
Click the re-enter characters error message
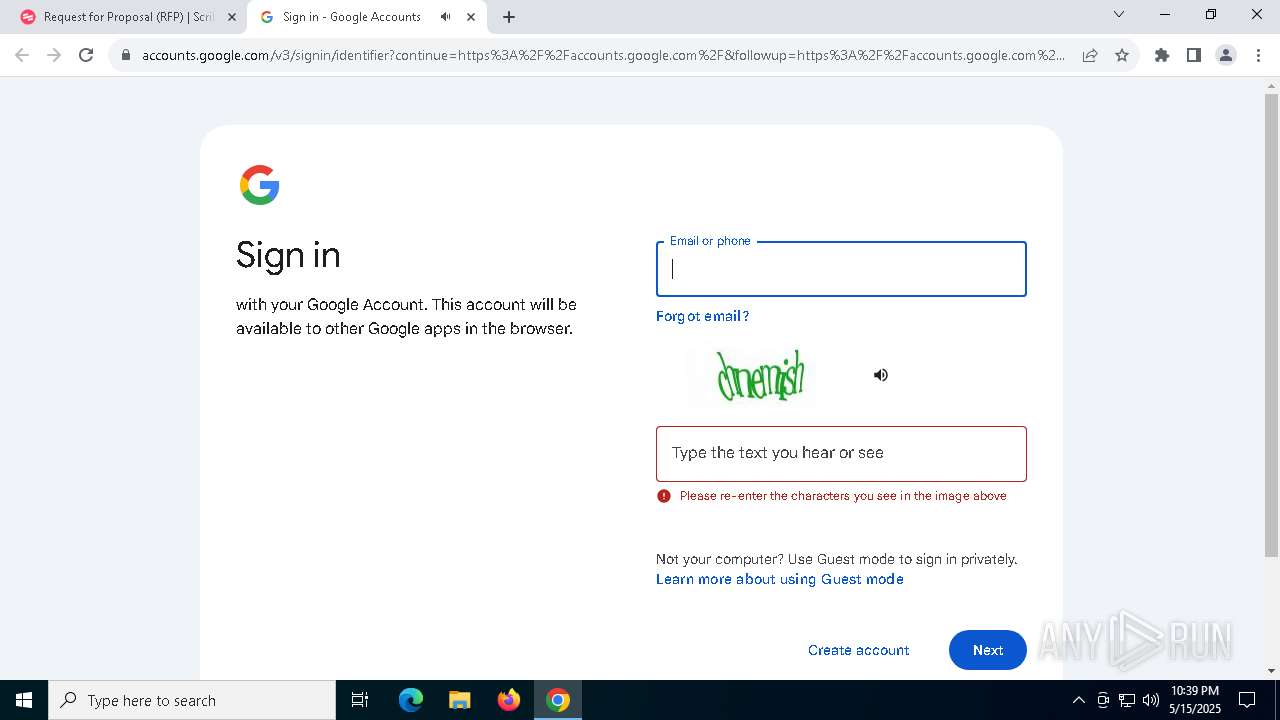pyautogui.click(x=843, y=496)
